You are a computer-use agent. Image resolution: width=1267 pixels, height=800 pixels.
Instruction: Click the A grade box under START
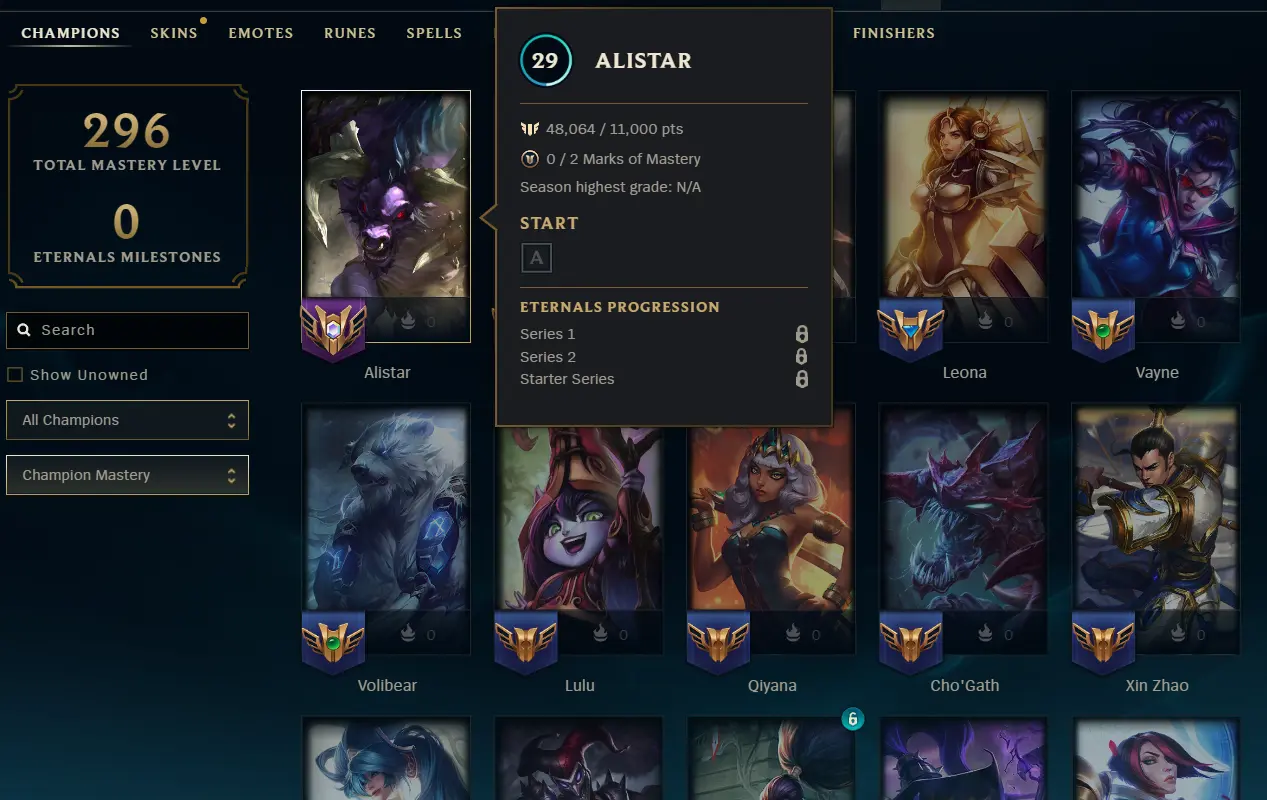coord(536,258)
